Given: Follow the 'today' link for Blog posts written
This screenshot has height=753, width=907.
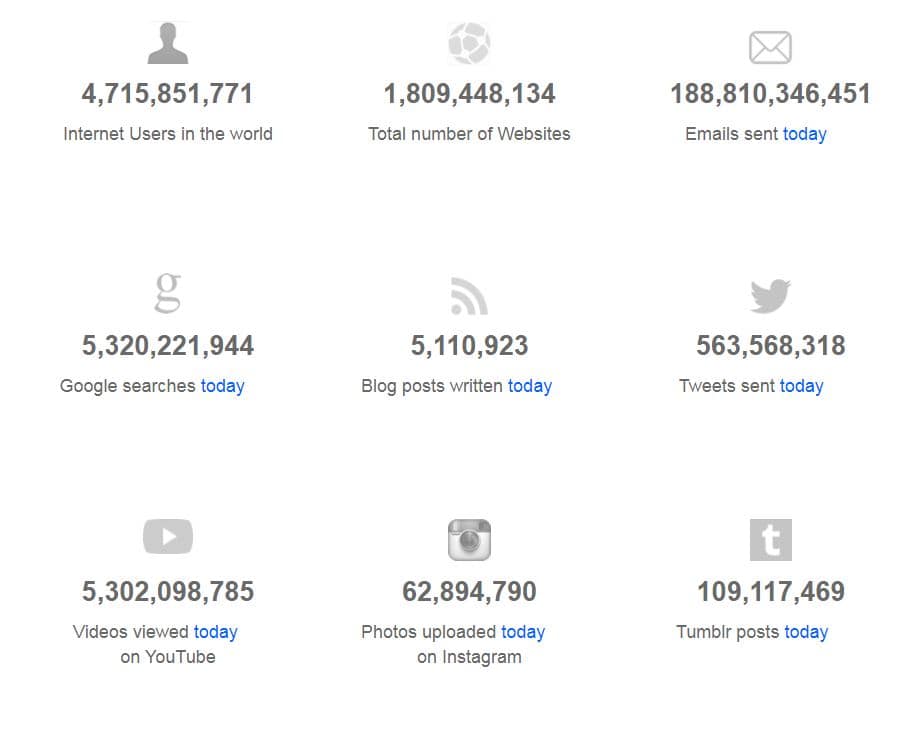Looking at the screenshot, I should 530,386.
